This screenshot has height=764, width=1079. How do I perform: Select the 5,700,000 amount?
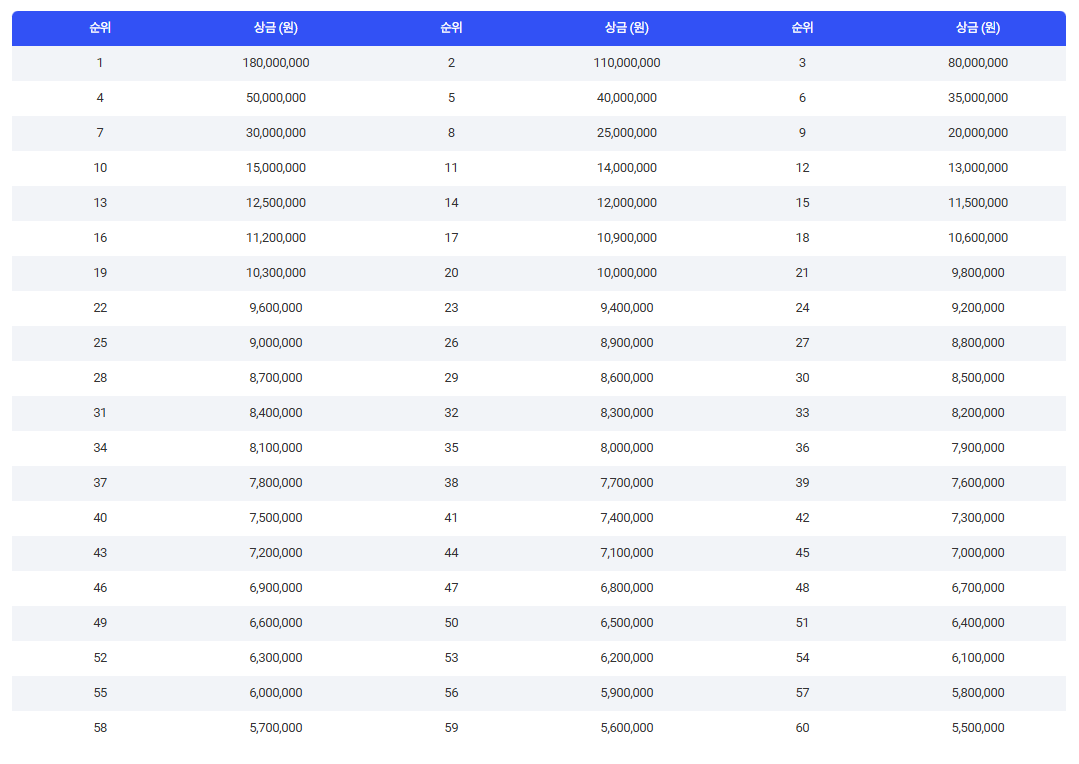point(275,728)
